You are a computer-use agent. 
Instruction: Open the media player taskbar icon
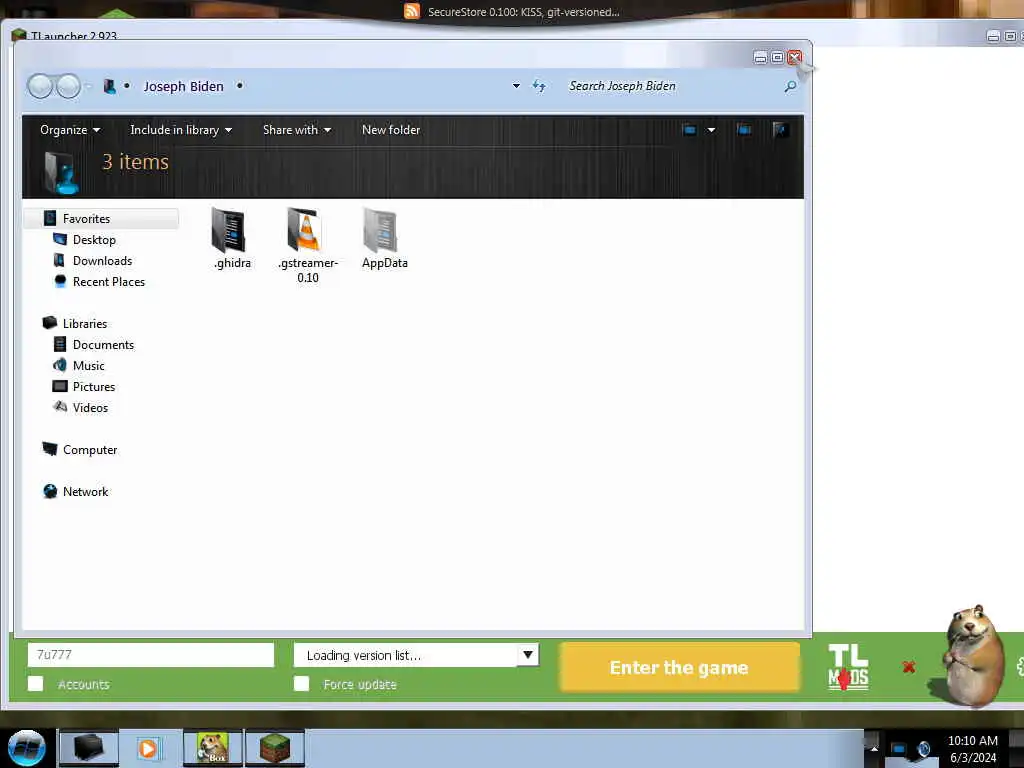(x=148, y=748)
